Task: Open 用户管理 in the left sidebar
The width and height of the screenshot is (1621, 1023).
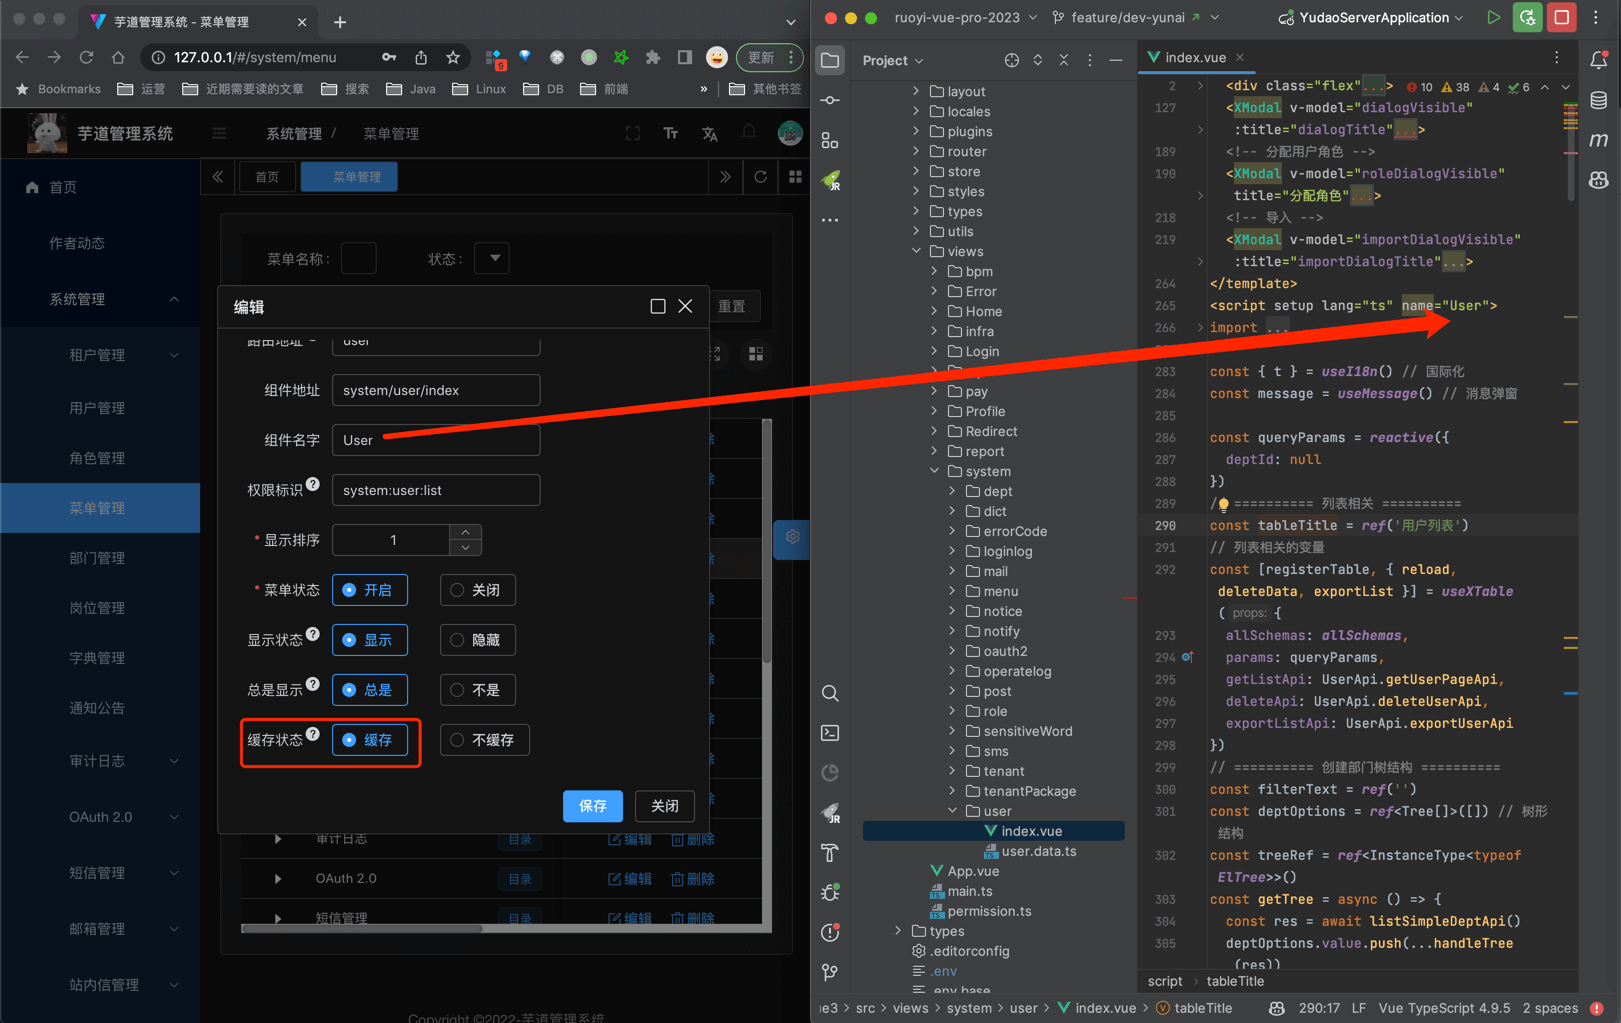Action: click(97, 408)
